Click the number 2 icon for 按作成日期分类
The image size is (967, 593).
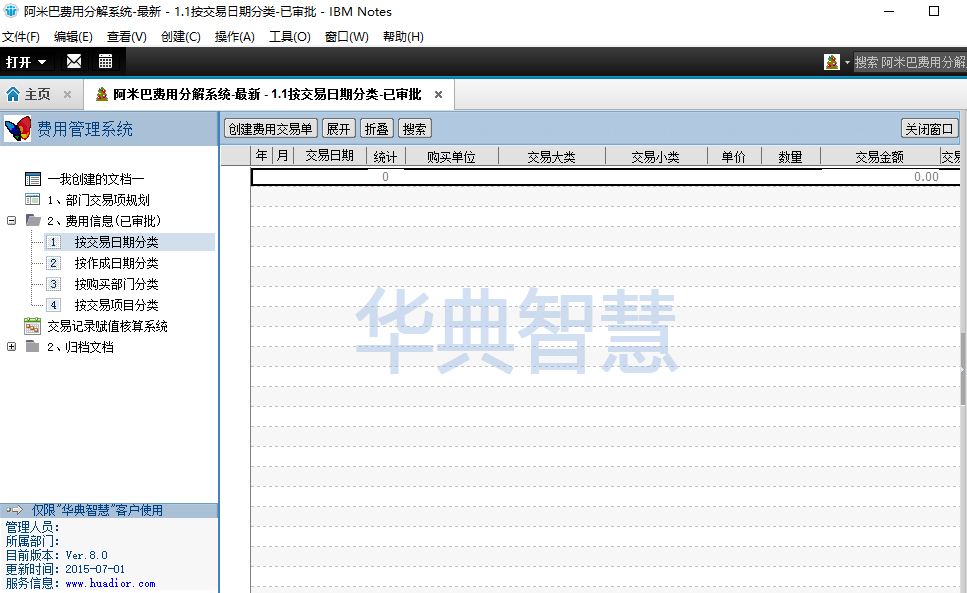(x=54, y=263)
